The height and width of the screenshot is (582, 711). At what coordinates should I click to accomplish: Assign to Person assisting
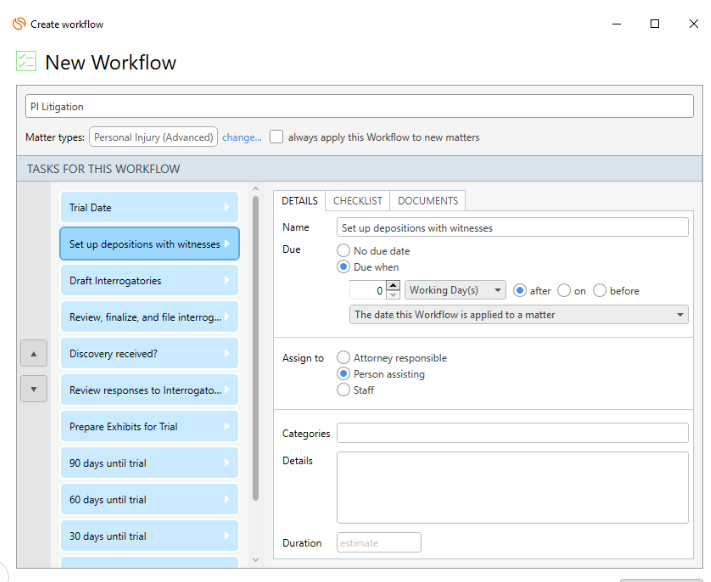(x=343, y=374)
